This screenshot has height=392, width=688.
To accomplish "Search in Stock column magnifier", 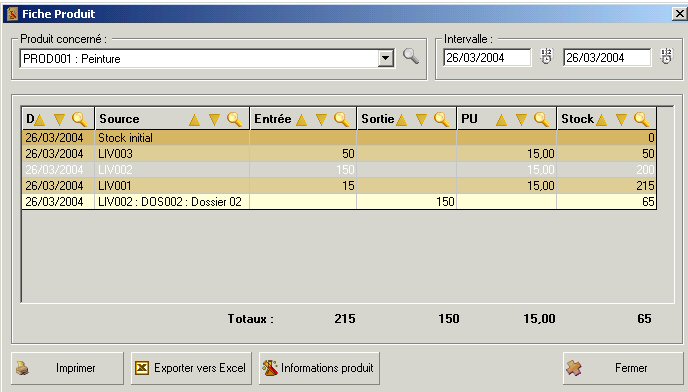I will [x=641, y=119].
